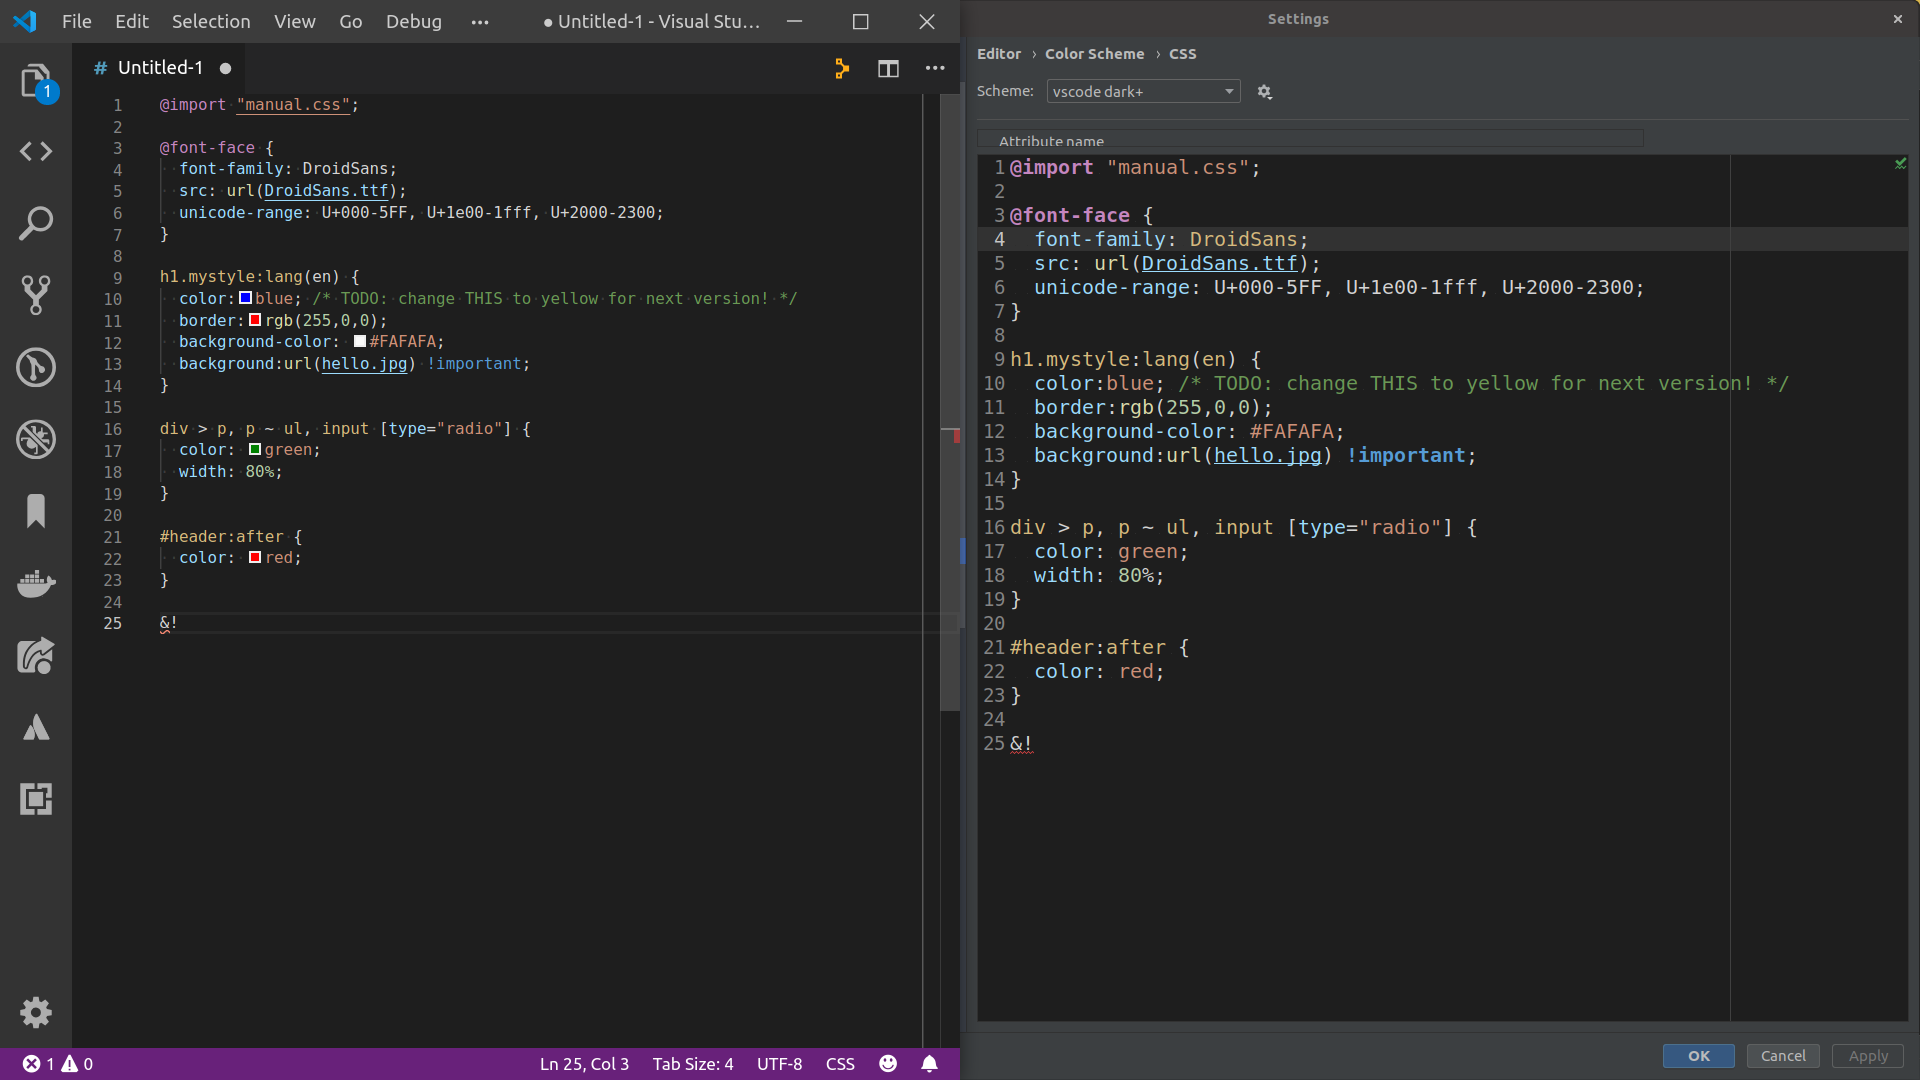Click the notification bell in status bar
The image size is (1920, 1080).
pyautogui.click(x=929, y=1064)
